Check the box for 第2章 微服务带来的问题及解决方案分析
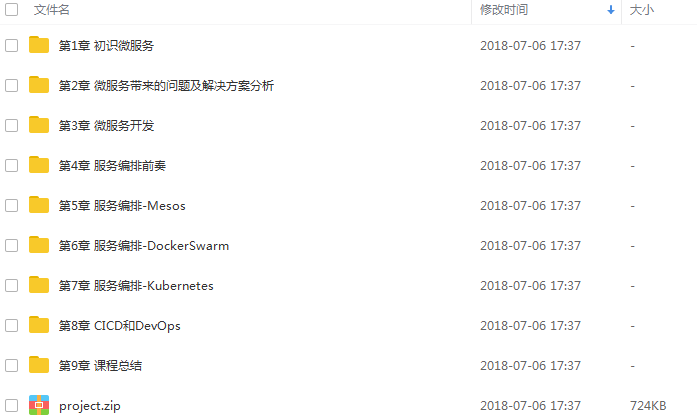 pyautogui.click(x=12, y=85)
